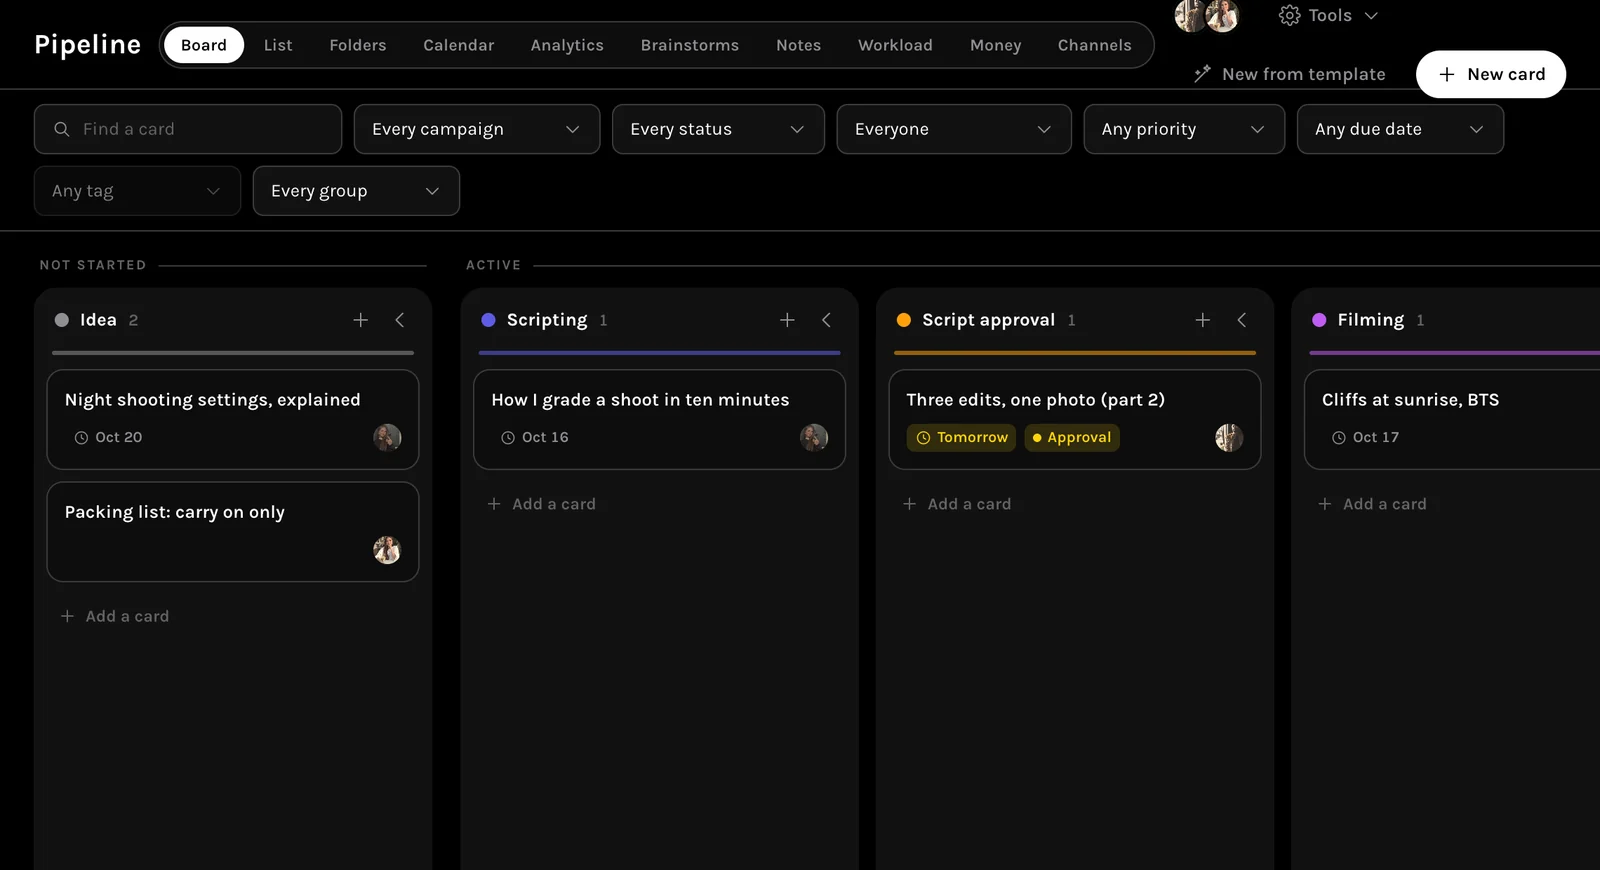This screenshot has width=1600, height=870.
Task: Click the team avatars in the top bar
Action: click(1207, 16)
